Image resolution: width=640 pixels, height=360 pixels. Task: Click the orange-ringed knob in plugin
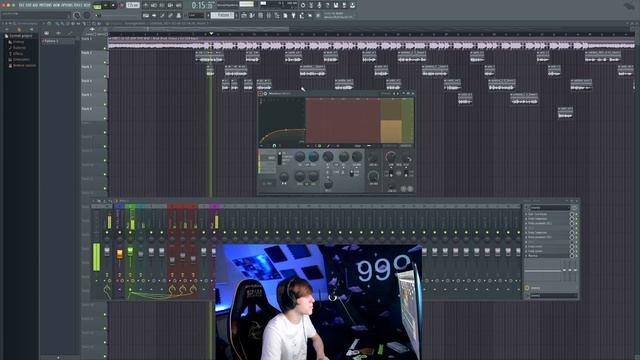tap(391, 156)
